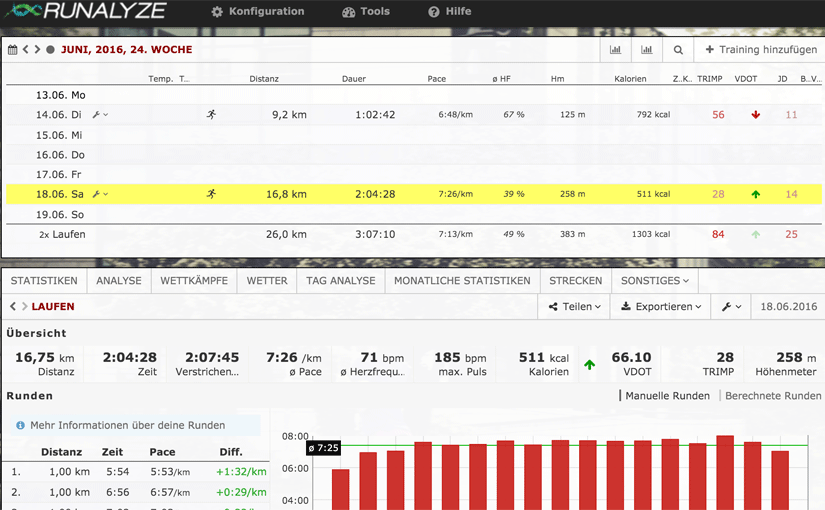
Task: Open the Tools menu
Action: 366,12
